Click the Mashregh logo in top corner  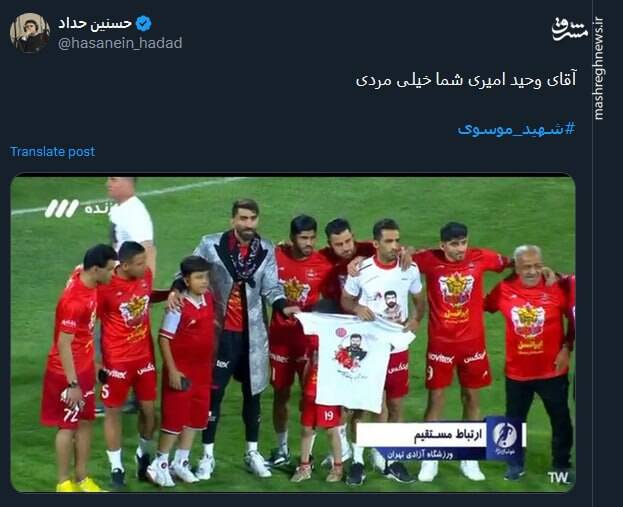coord(570,29)
